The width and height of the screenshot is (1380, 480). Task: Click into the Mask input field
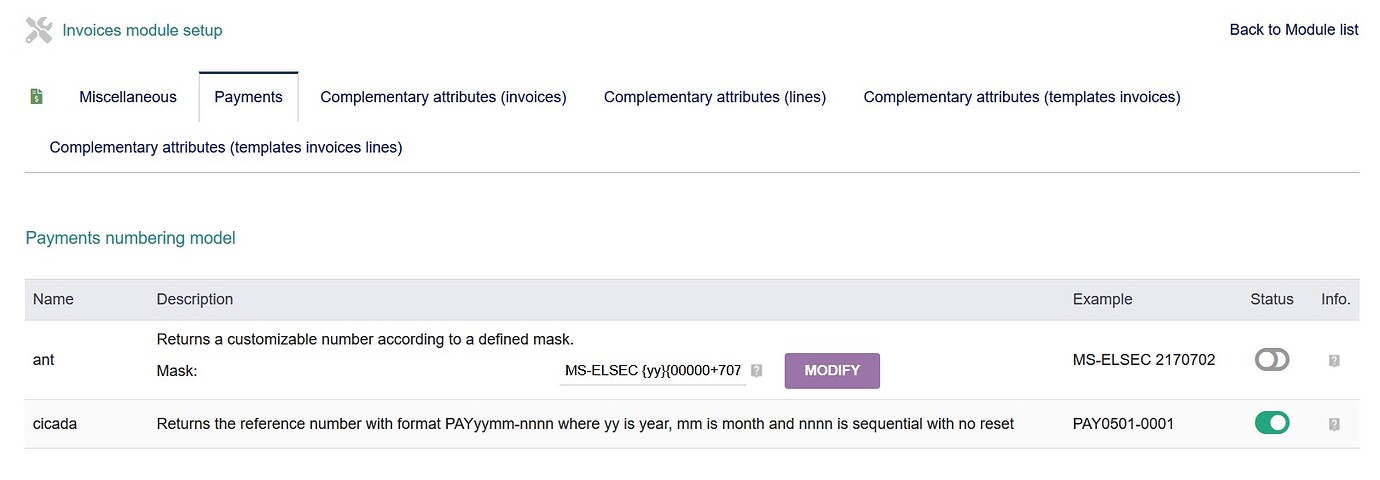[x=652, y=370]
